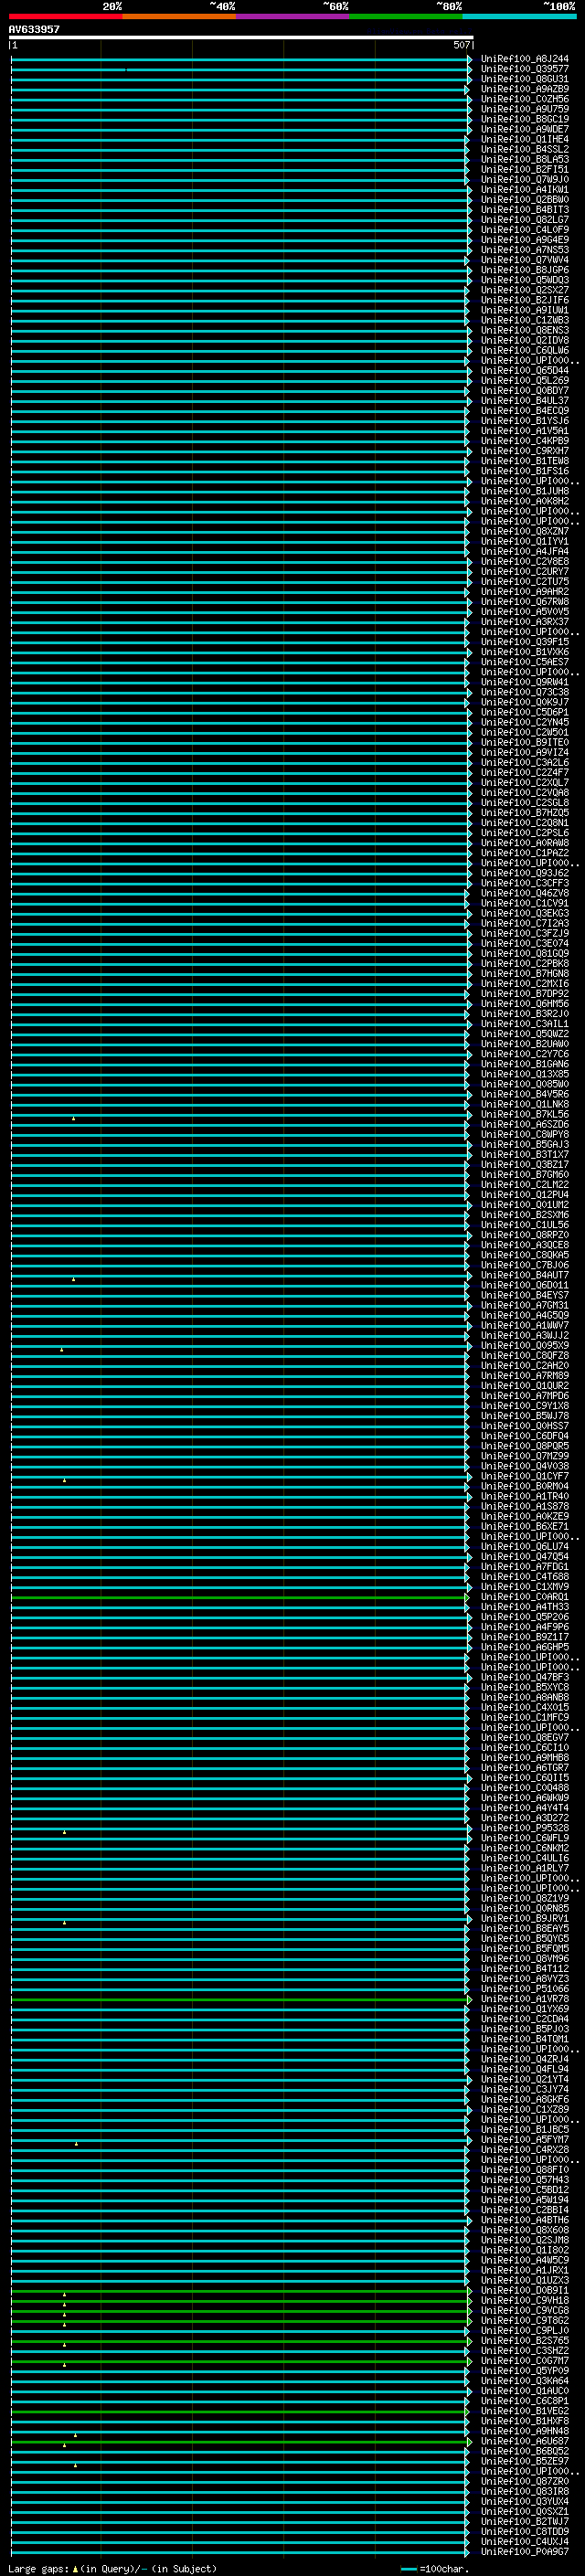Select the label UniRef100_Q88FI0
The height and width of the screenshot is (2576, 585).
click(x=525, y=2170)
